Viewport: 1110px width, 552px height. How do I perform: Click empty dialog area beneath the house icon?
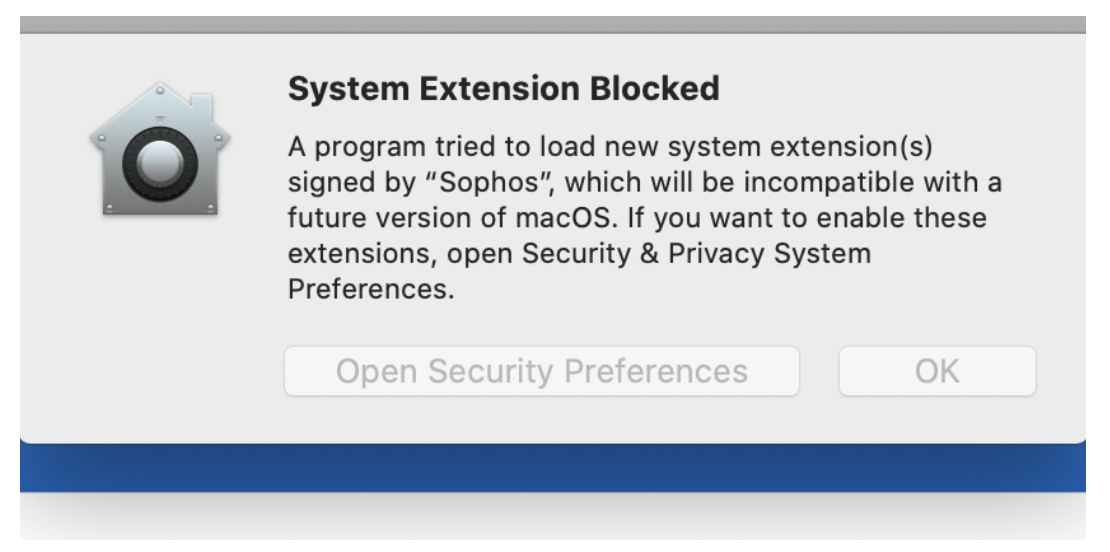pos(160,318)
